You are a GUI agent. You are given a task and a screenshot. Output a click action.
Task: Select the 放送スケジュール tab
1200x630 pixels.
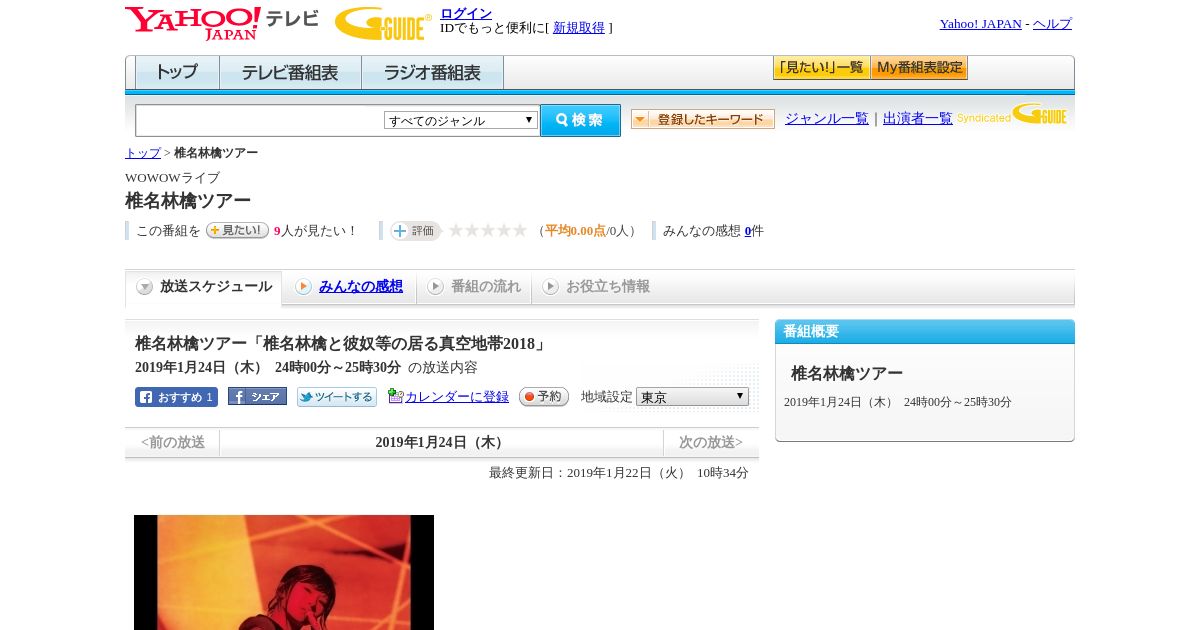(x=204, y=287)
